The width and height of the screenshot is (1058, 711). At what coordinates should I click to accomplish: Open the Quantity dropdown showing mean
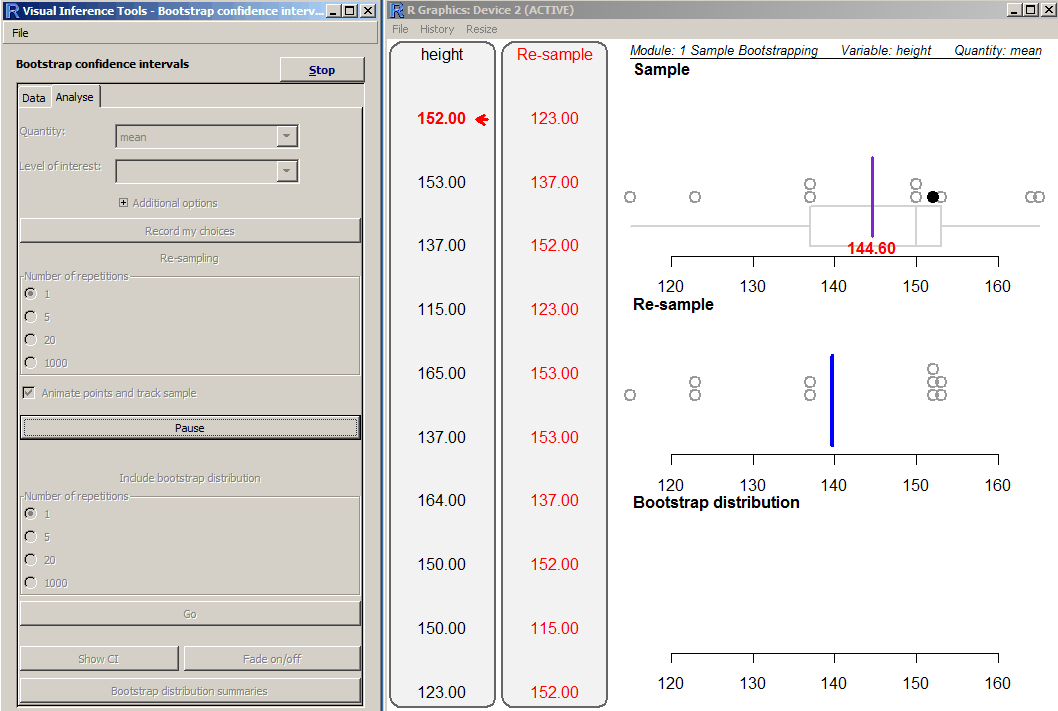tap(287, 137)
